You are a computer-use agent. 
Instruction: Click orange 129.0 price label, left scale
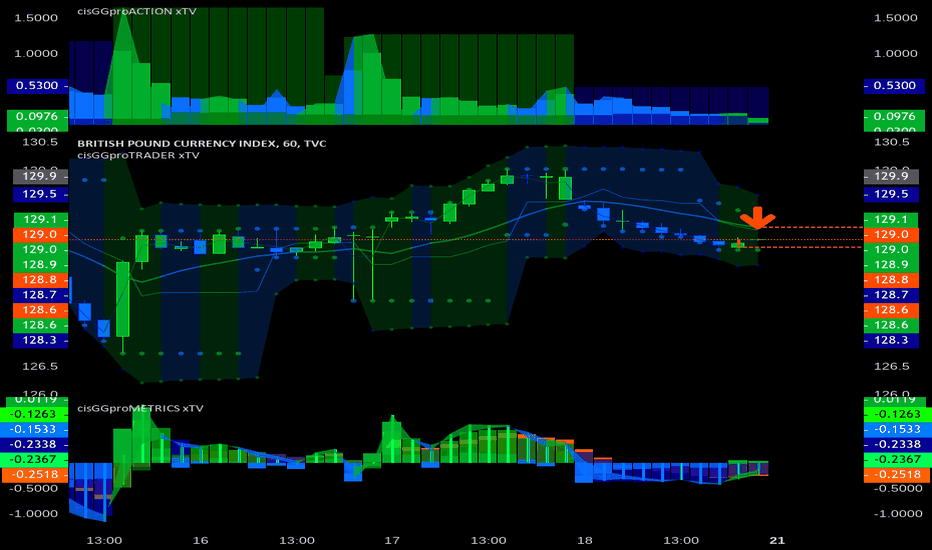[x=40, y=234]
